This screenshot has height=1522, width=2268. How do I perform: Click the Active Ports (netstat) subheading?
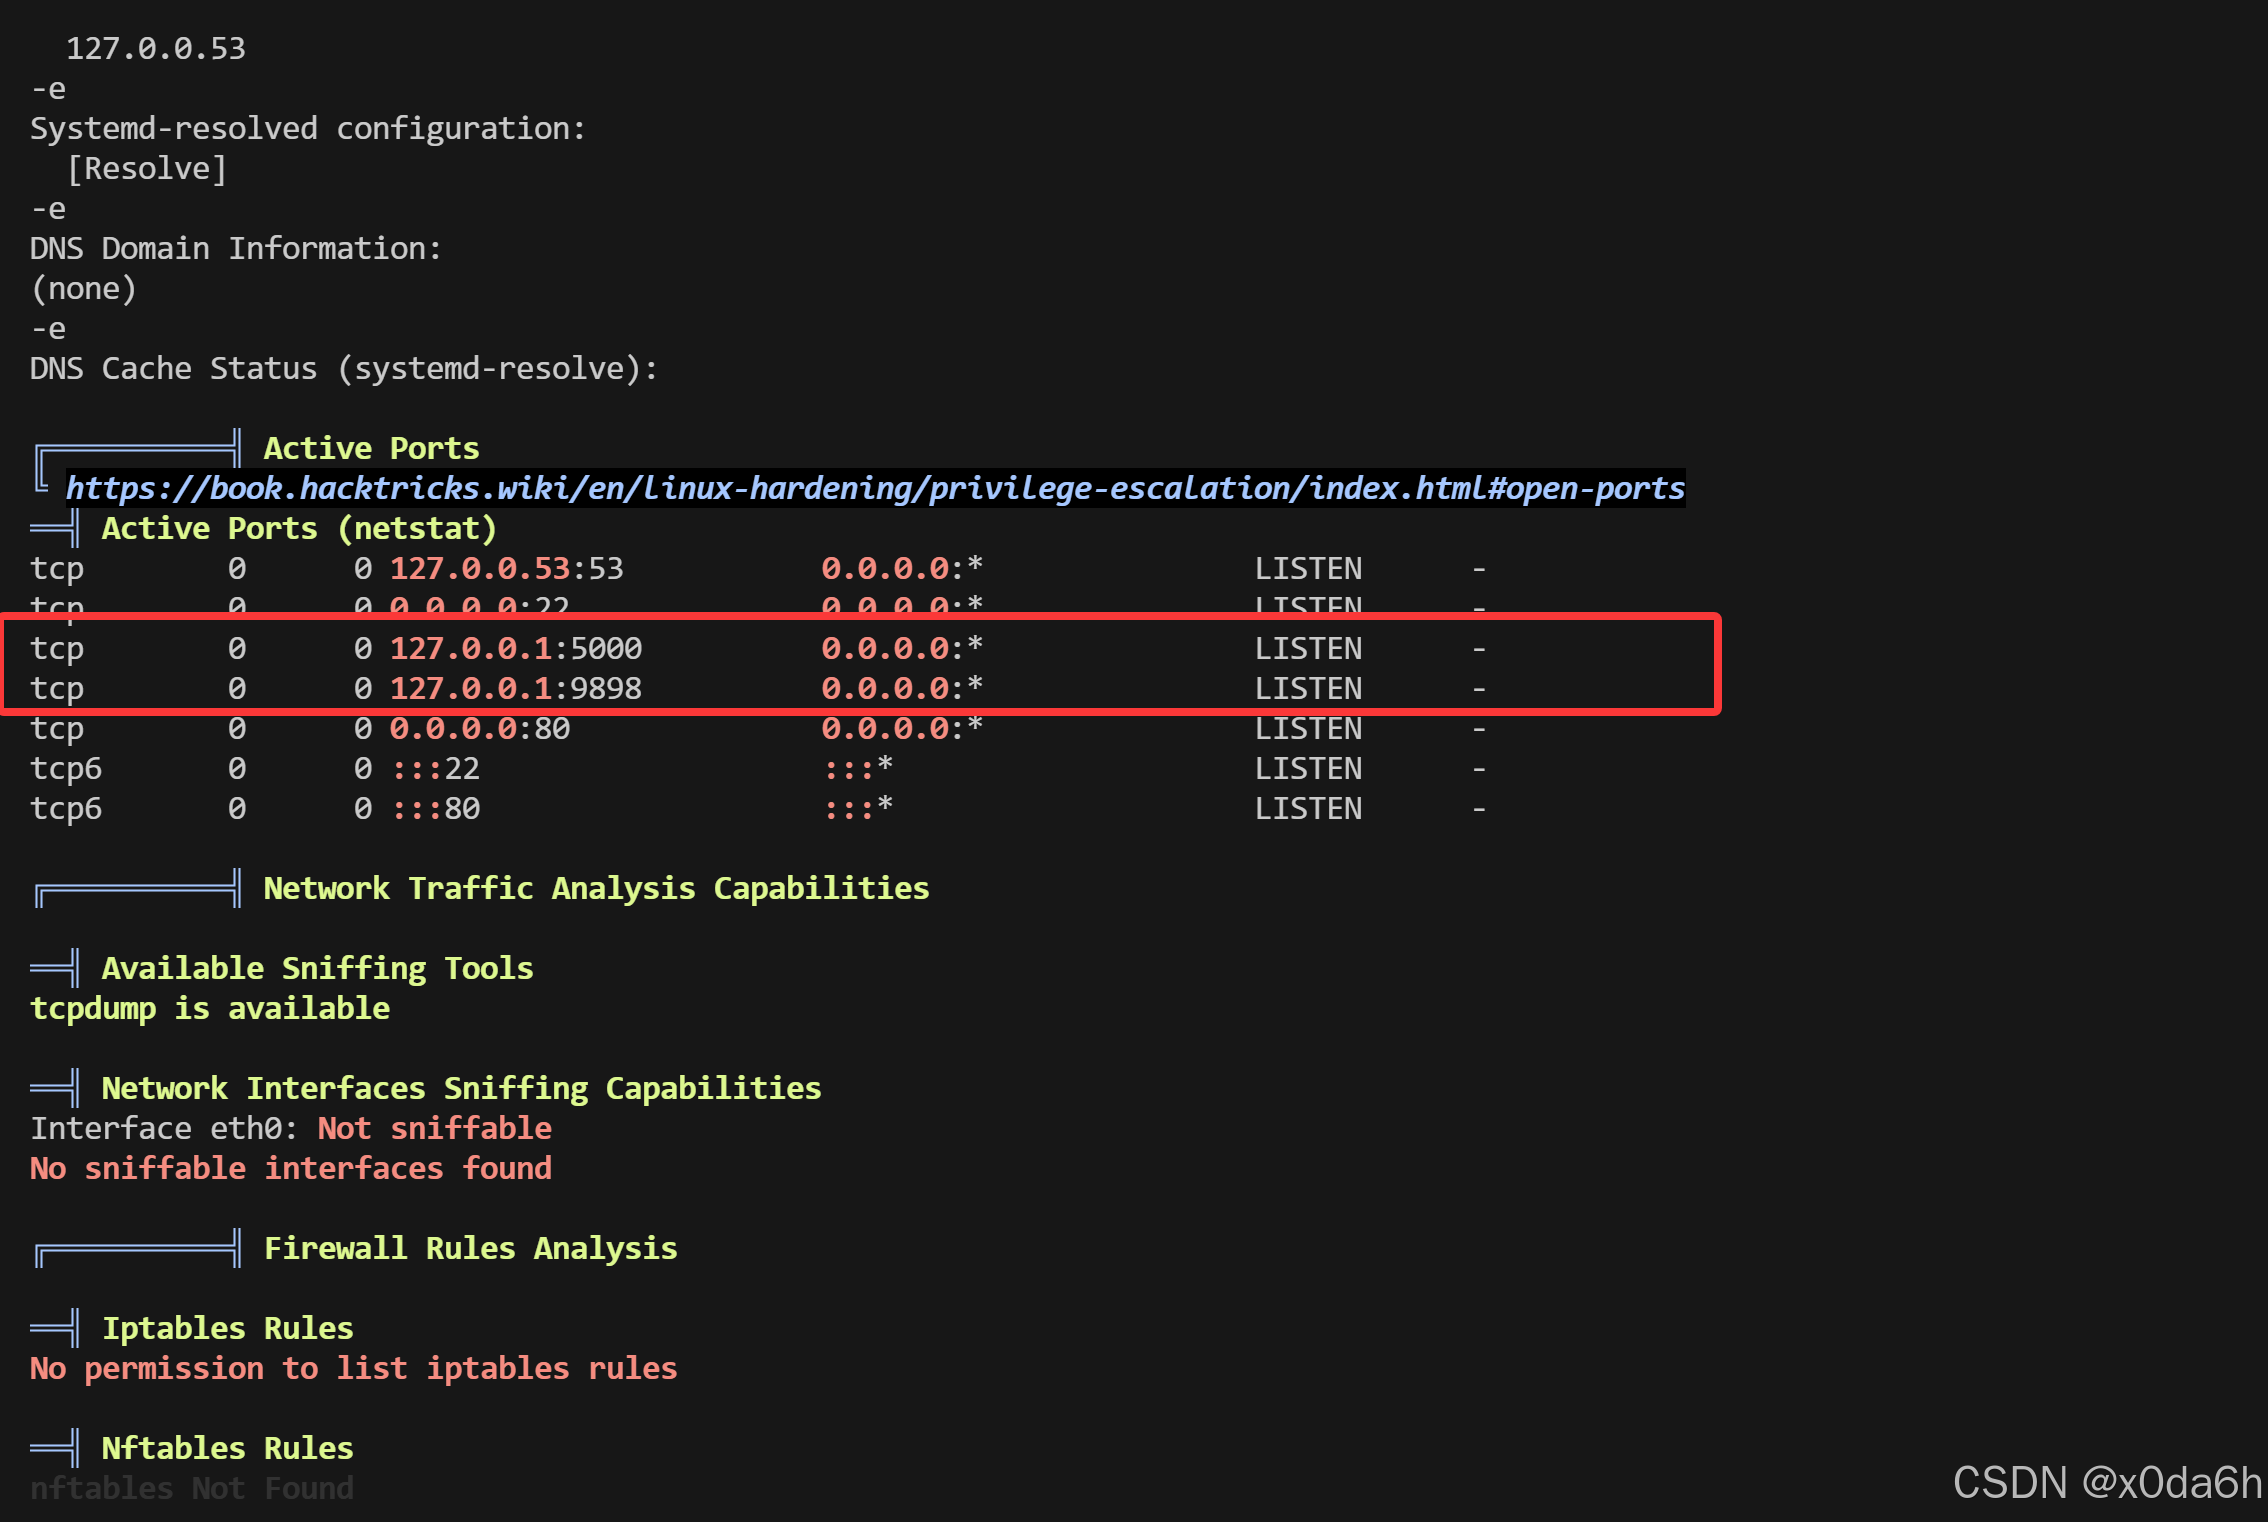pos(299,528)
